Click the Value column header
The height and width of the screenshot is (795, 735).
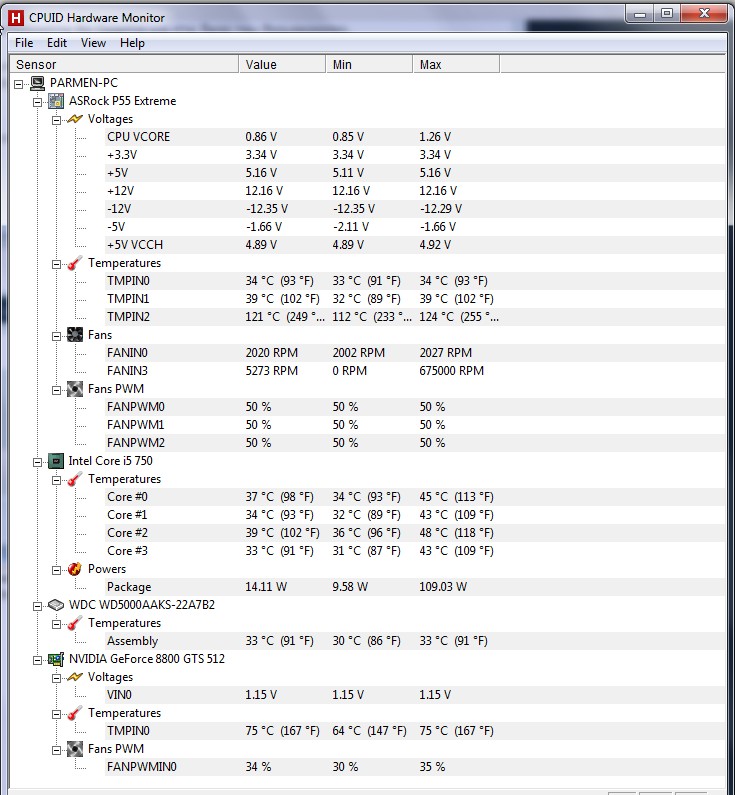[x=282, y=64]
